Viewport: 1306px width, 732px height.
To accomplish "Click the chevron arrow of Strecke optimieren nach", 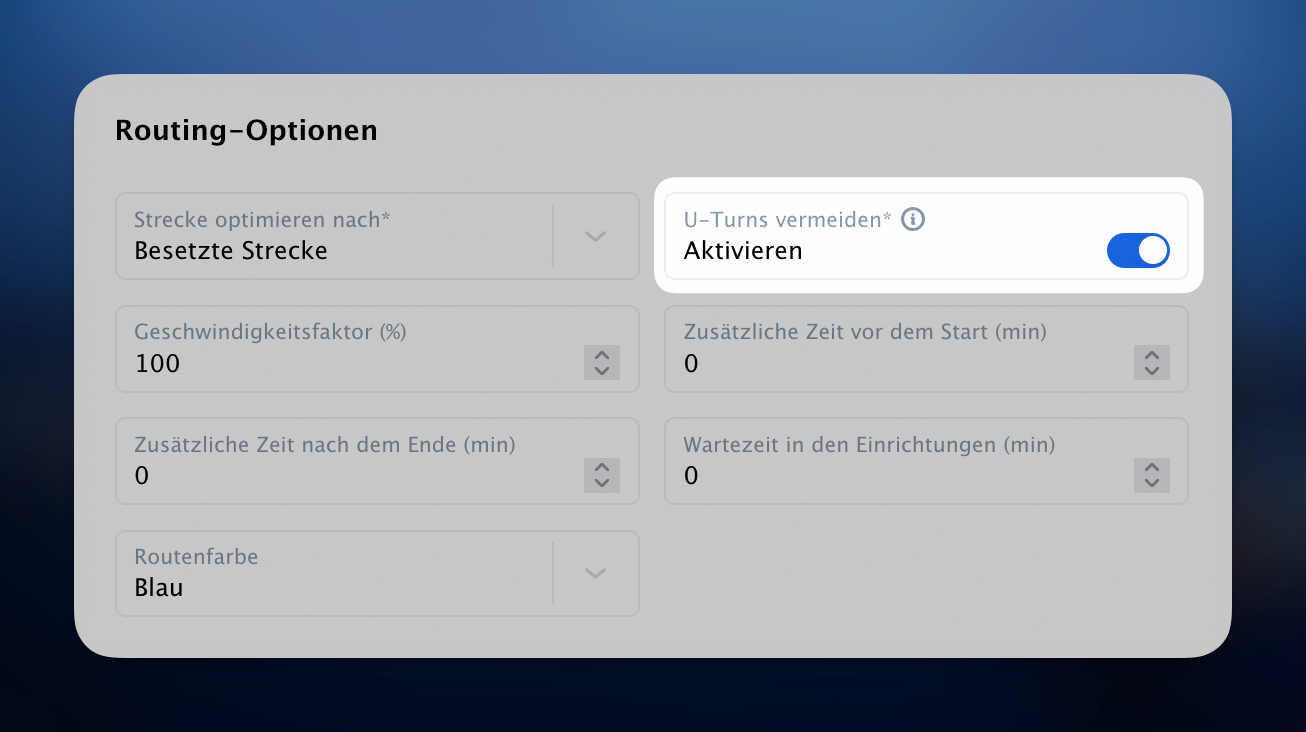I will tap(596, 237).
